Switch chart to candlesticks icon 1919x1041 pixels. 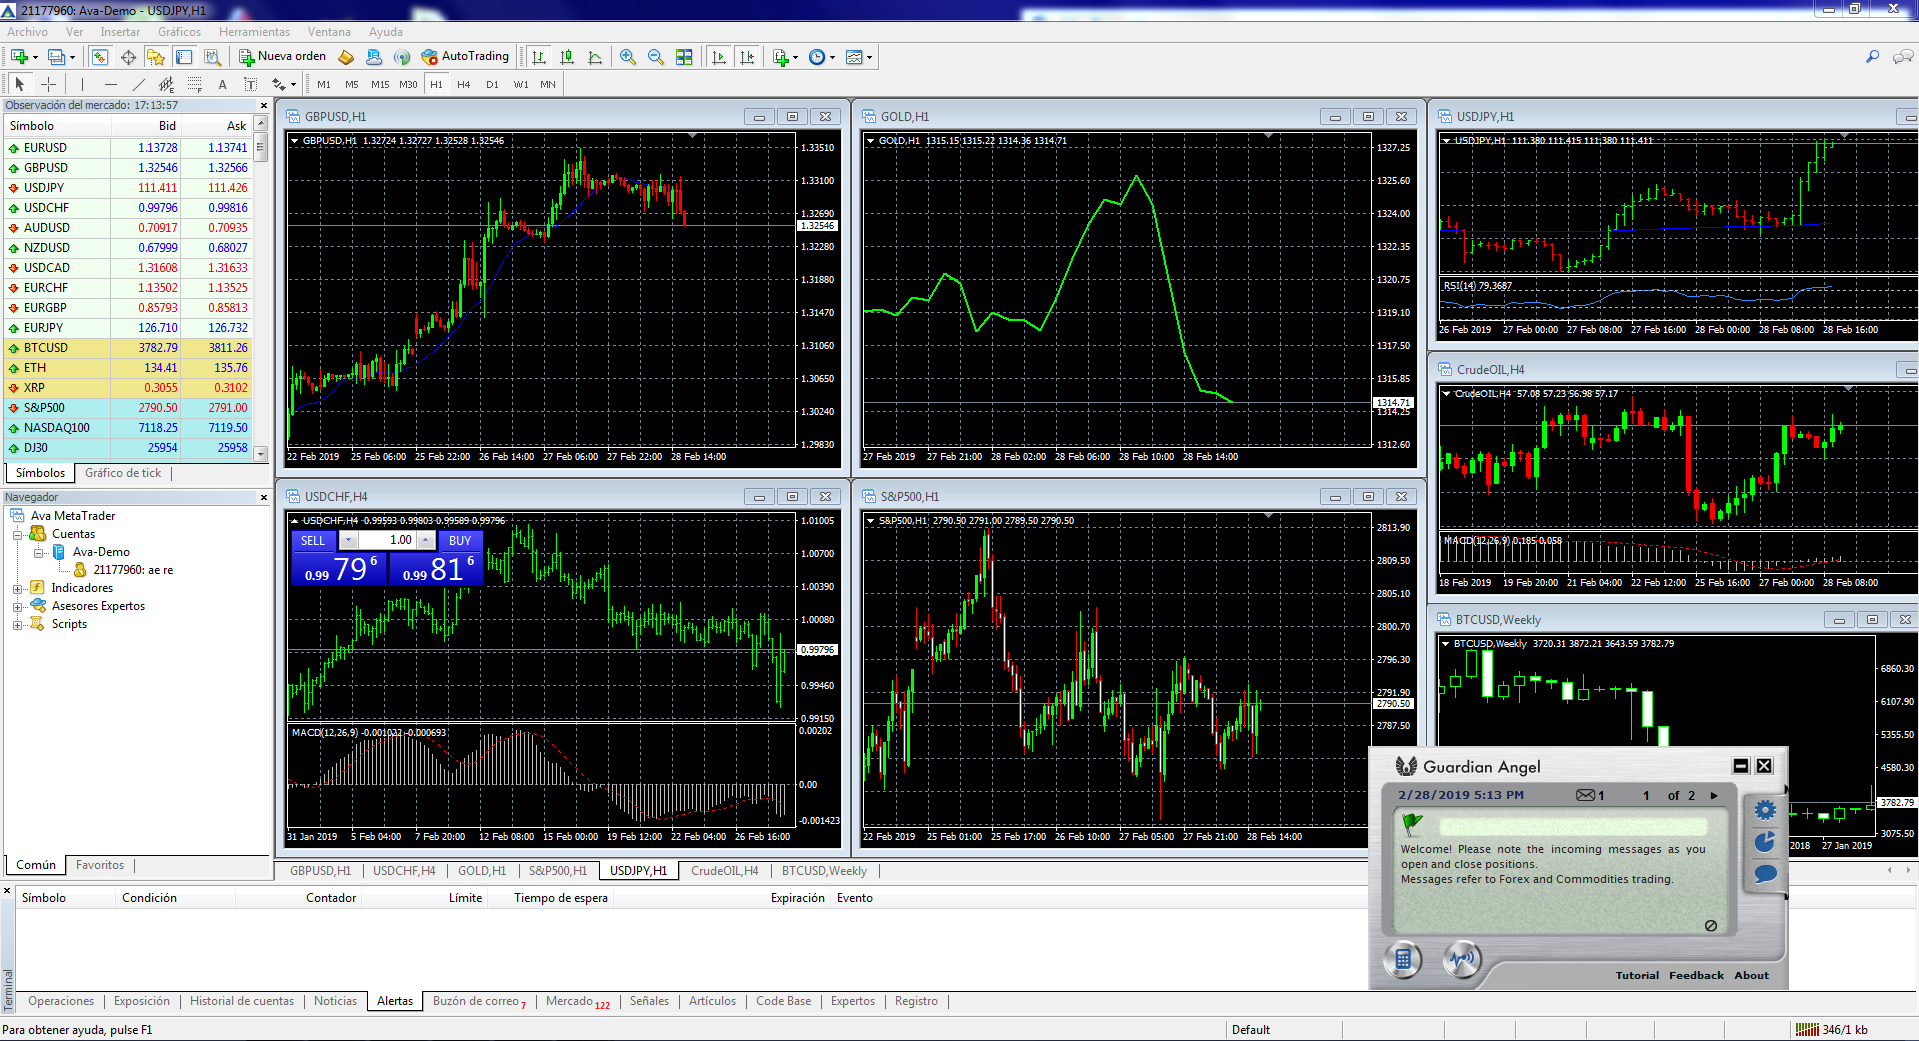(567, 57)
